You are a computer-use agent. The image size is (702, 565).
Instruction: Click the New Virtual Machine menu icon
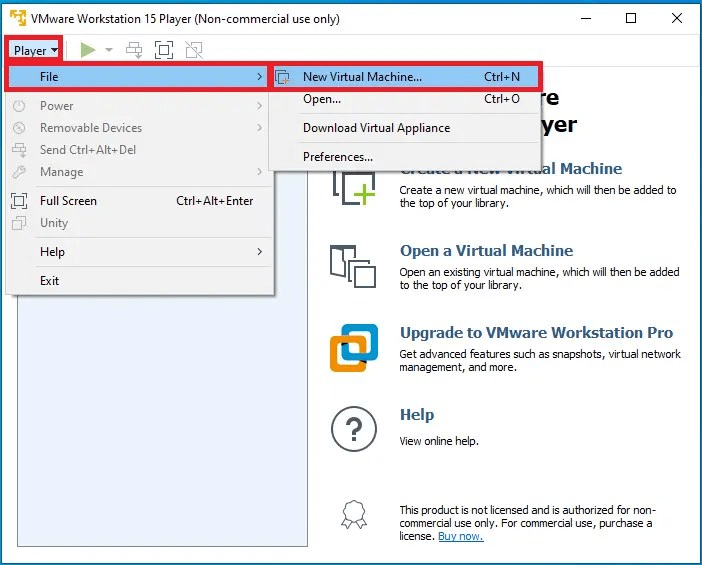pyautogui.click(x=283, y=77)
